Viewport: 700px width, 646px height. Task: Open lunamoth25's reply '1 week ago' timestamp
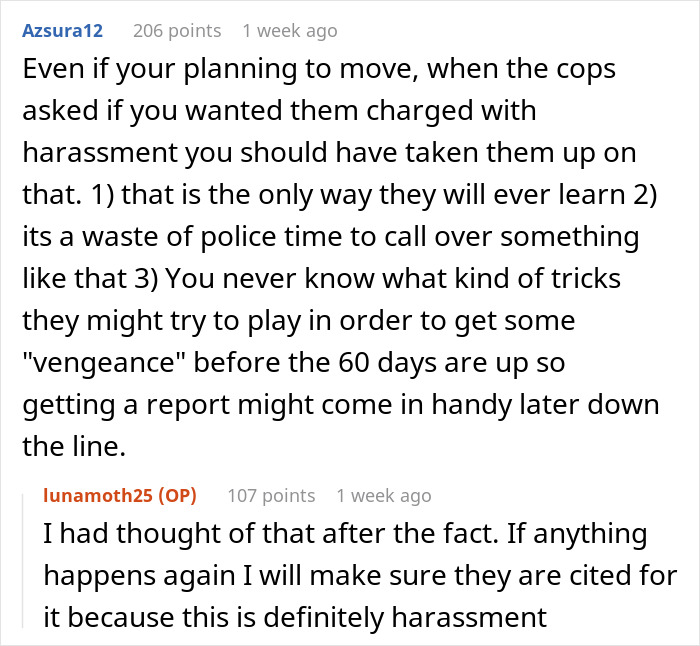point(383,495)
